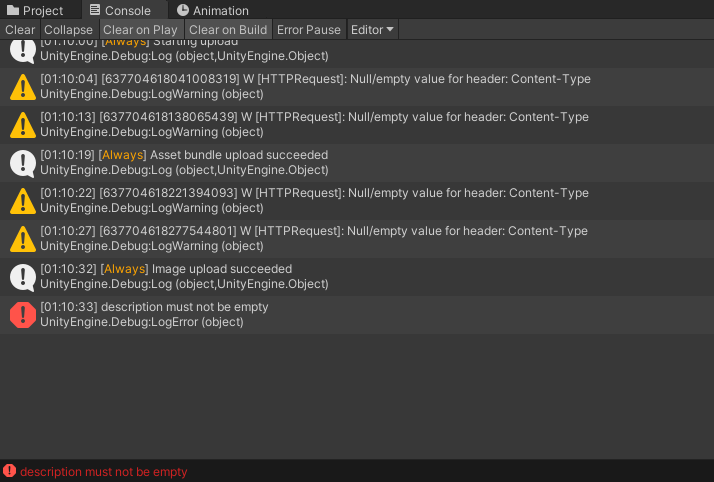The width and height of the screenshot is (714, 482).
Task: Click the warning icon on the 01:10:13 log entry
Action: click(x=22, y=125)
